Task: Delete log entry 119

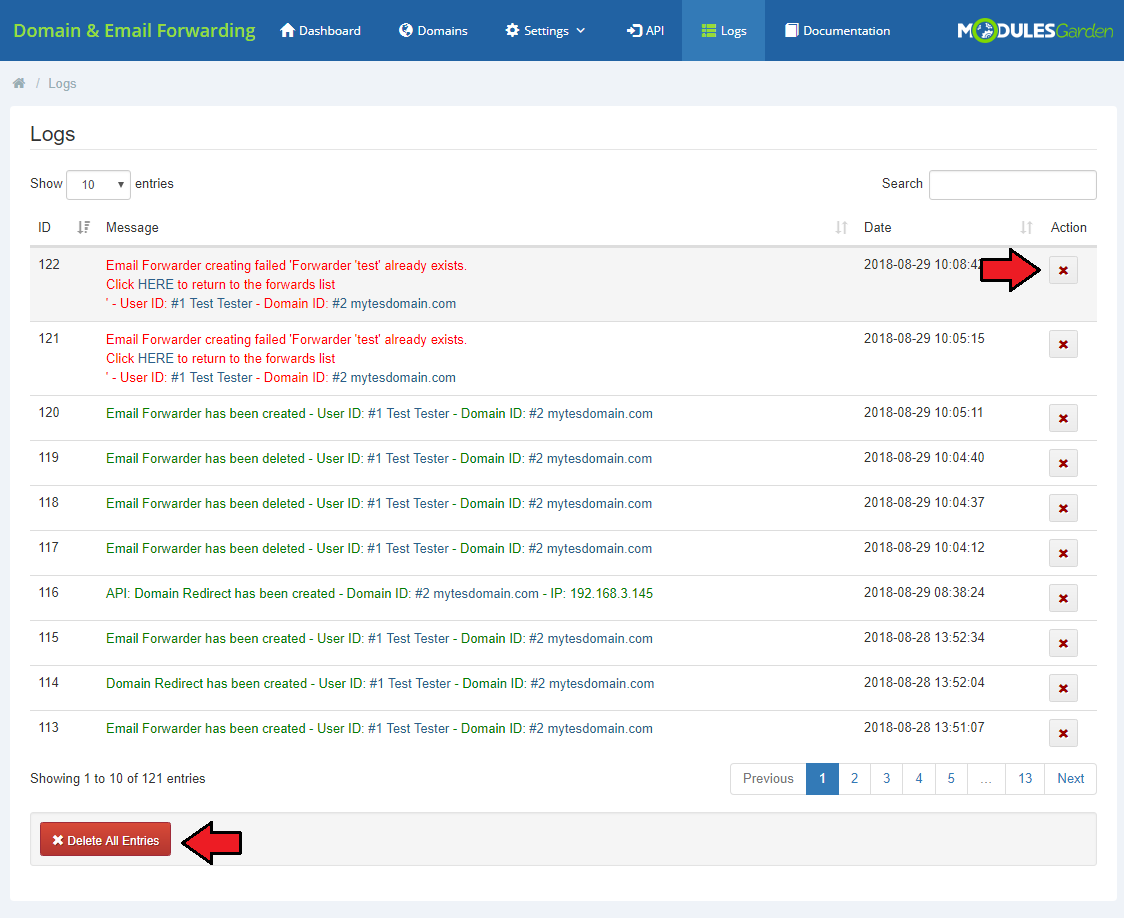Action: pos(1063,463)
